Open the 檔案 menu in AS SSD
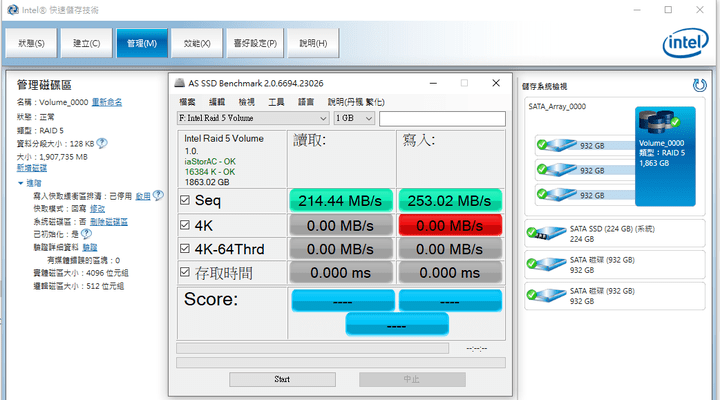 pyautogui.click(x=187, y=102)
